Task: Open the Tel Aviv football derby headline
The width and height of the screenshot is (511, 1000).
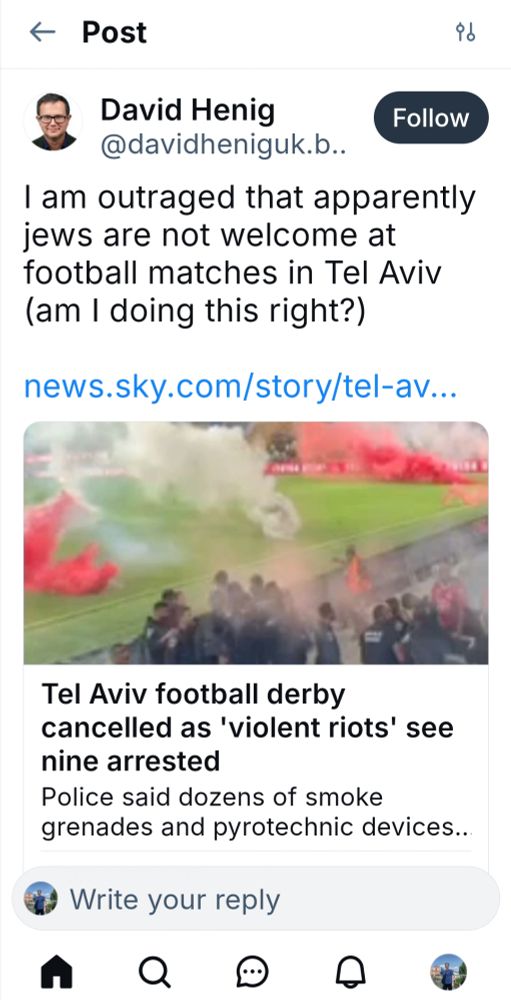Action: pyautogui.click(x=248, y=727)
